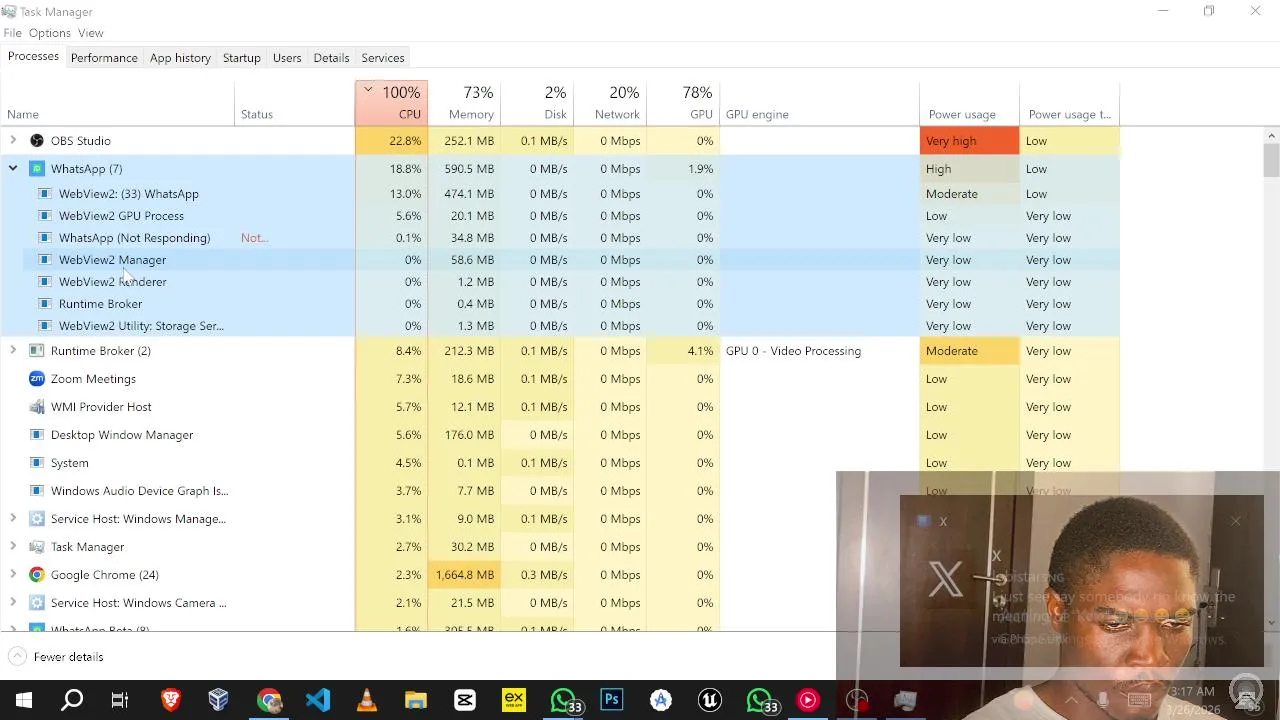Select the Windows Audio Device Graph Is... row
Viewport: 1280px width, 720px height.
click(560, 491)
